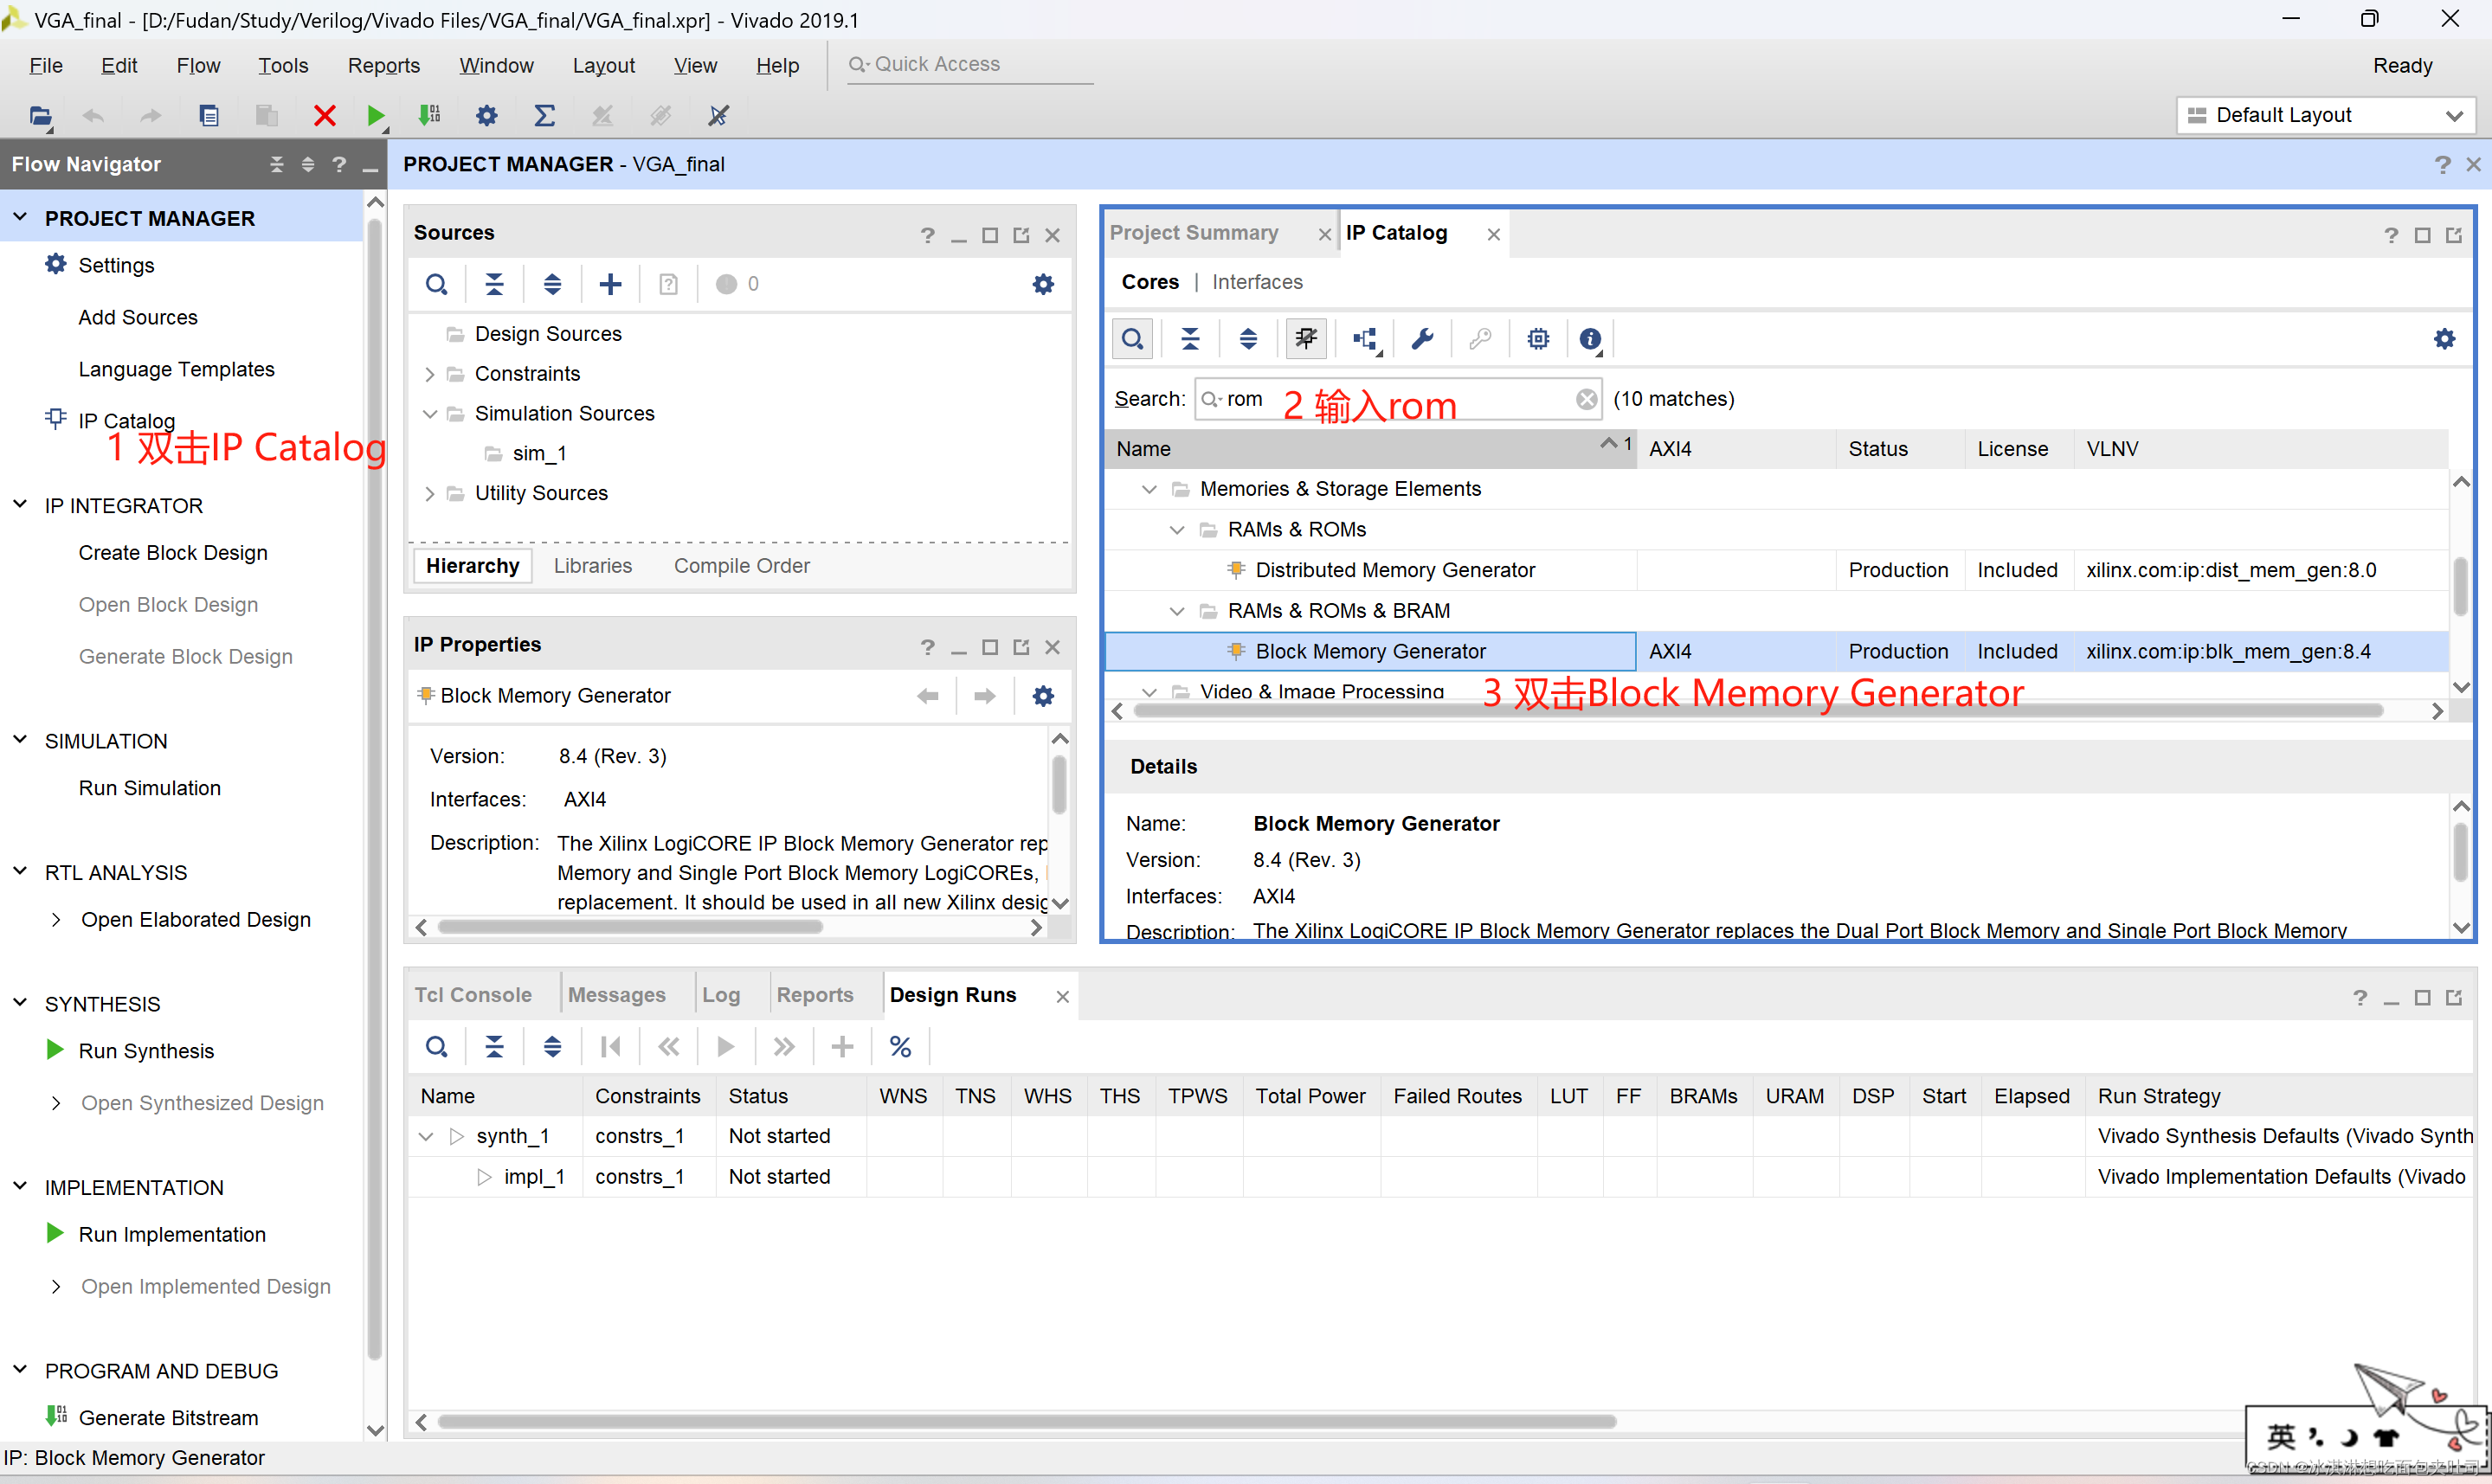Click in the Quick Access search field
Image resolution: width=2492 pixels, height=1484 pixels.
(970, 64)
